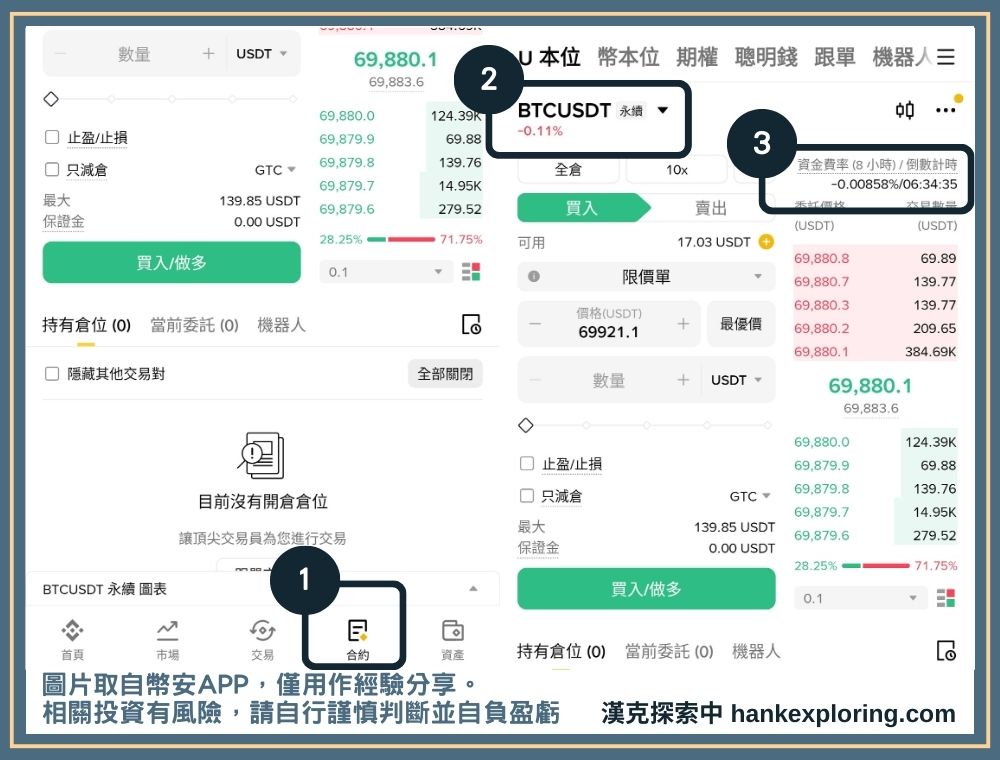This screenshot has width=1000, height=760.
Task: Tap the 首頁 home icon
Action: [x=73, y=635]
